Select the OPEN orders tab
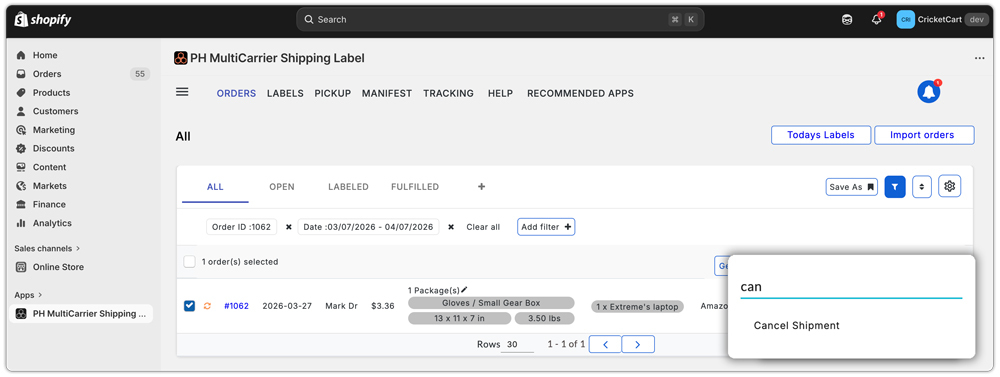This screenshot has height=377, width=1000. tap(282, 187)
